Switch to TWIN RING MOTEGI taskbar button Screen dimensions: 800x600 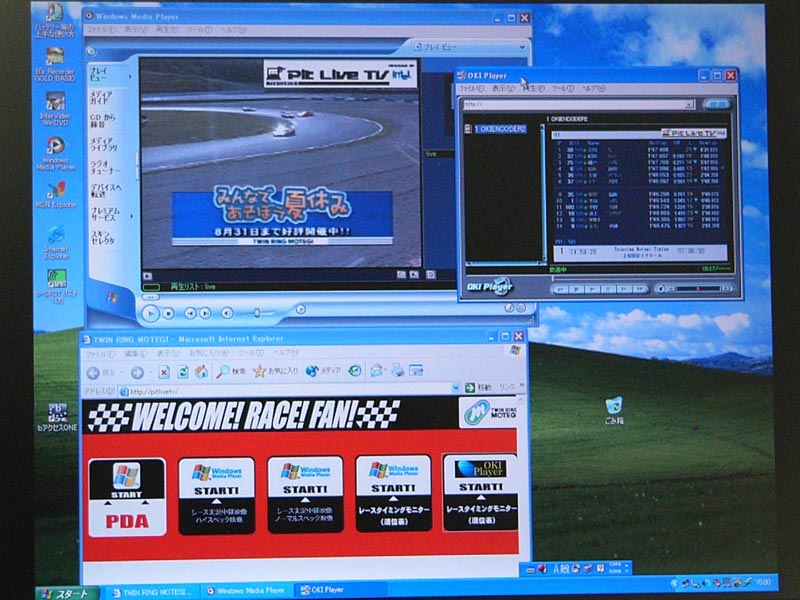[152, 592]
